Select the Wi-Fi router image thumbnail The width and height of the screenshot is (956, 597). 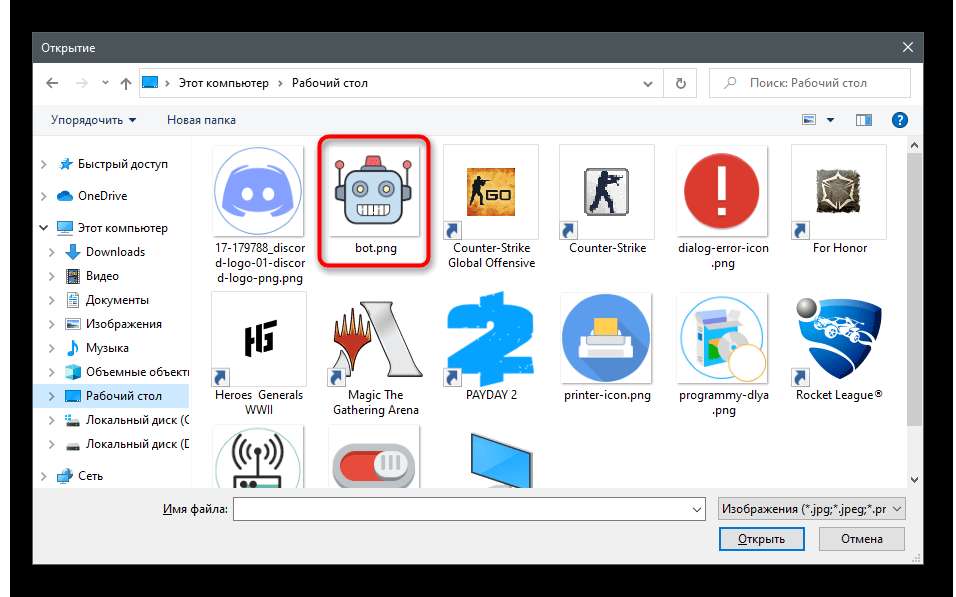pyautogui.click(x=259, y=457)
